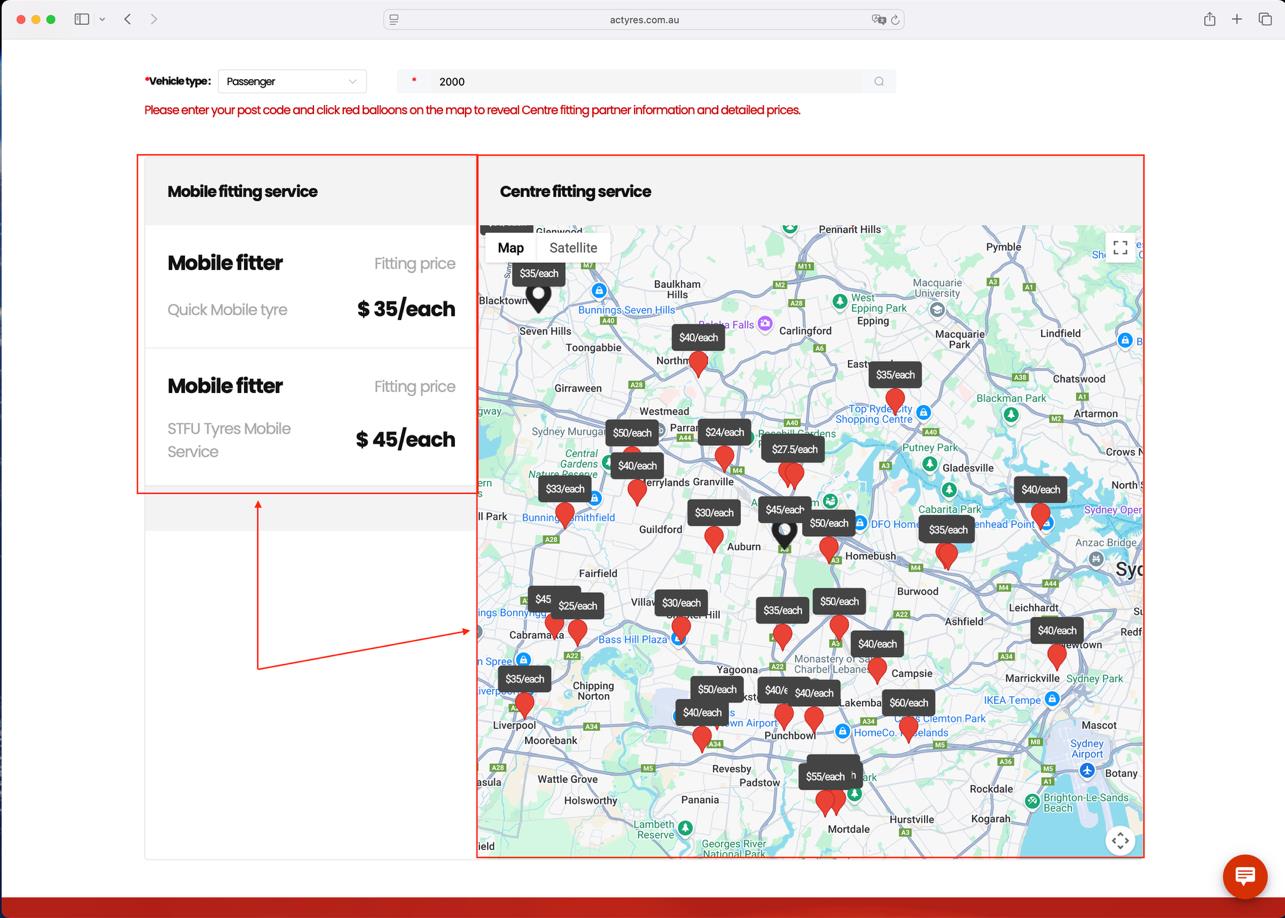1285x918 pixels.
Task: Open the red live chat bubble
Action: click(1245, 876)
